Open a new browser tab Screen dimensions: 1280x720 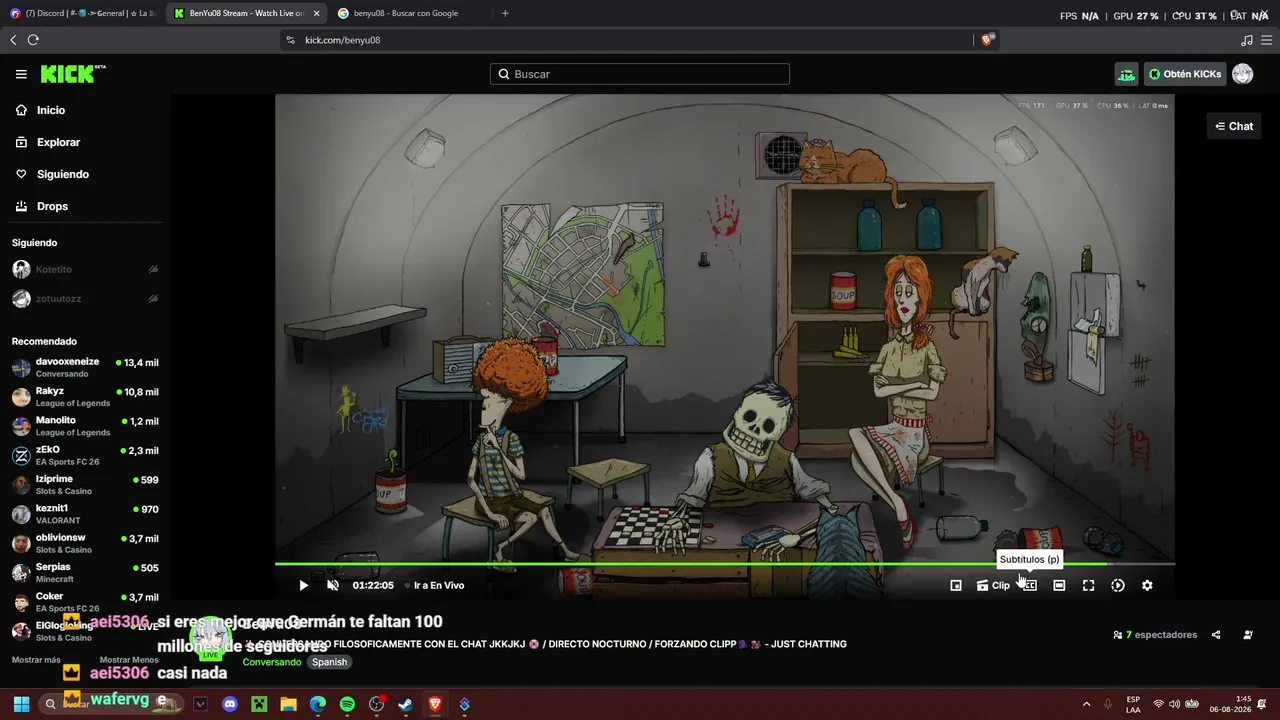505,13
